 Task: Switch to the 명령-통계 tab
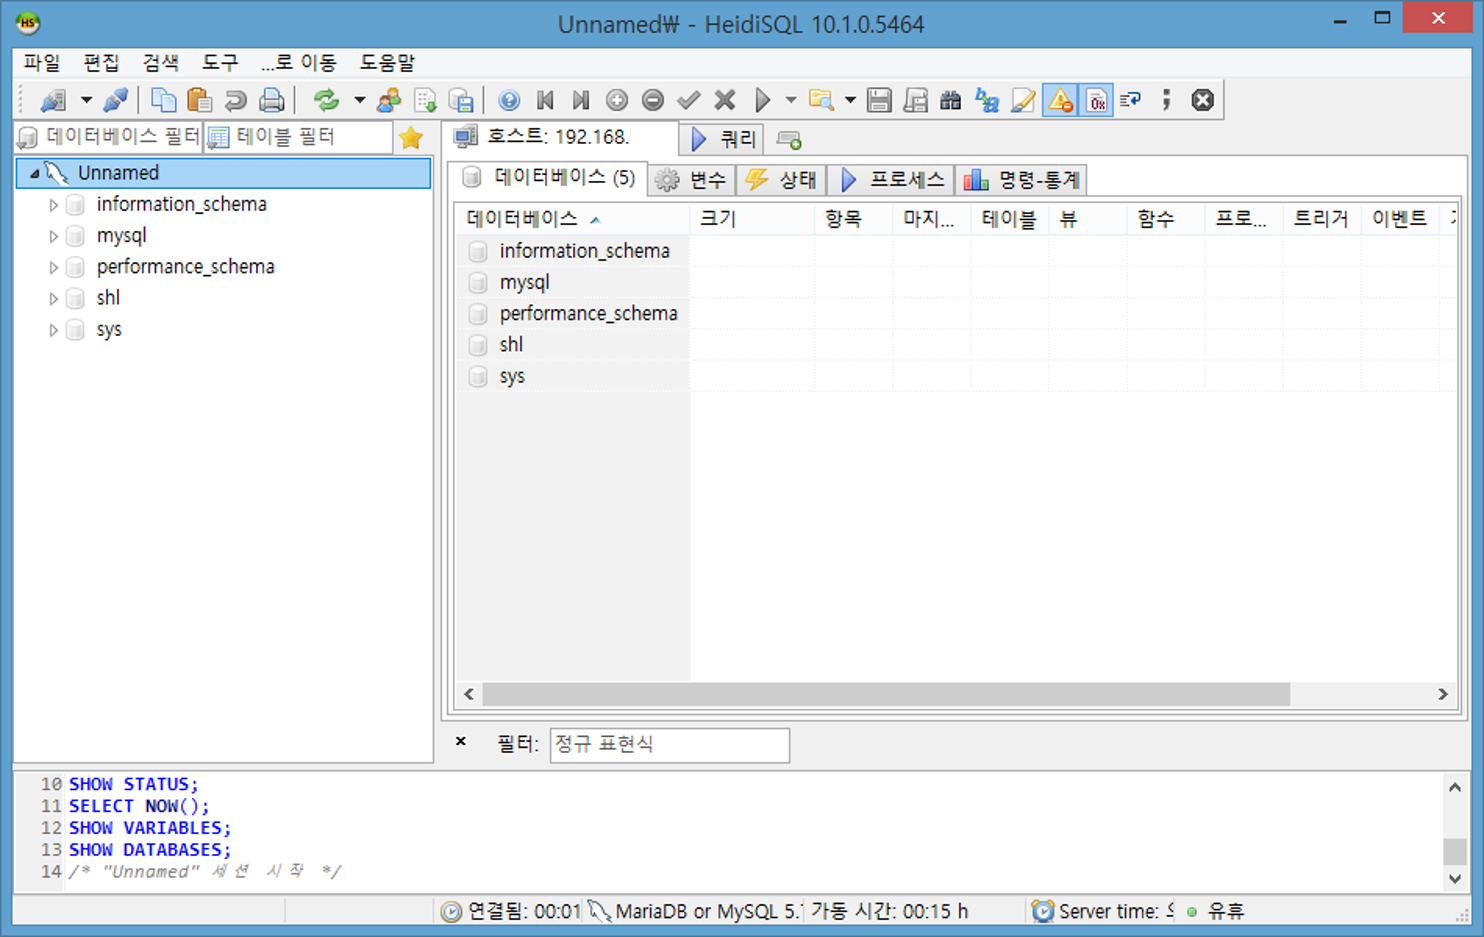pyautogui.click(x=1022, y=180)
